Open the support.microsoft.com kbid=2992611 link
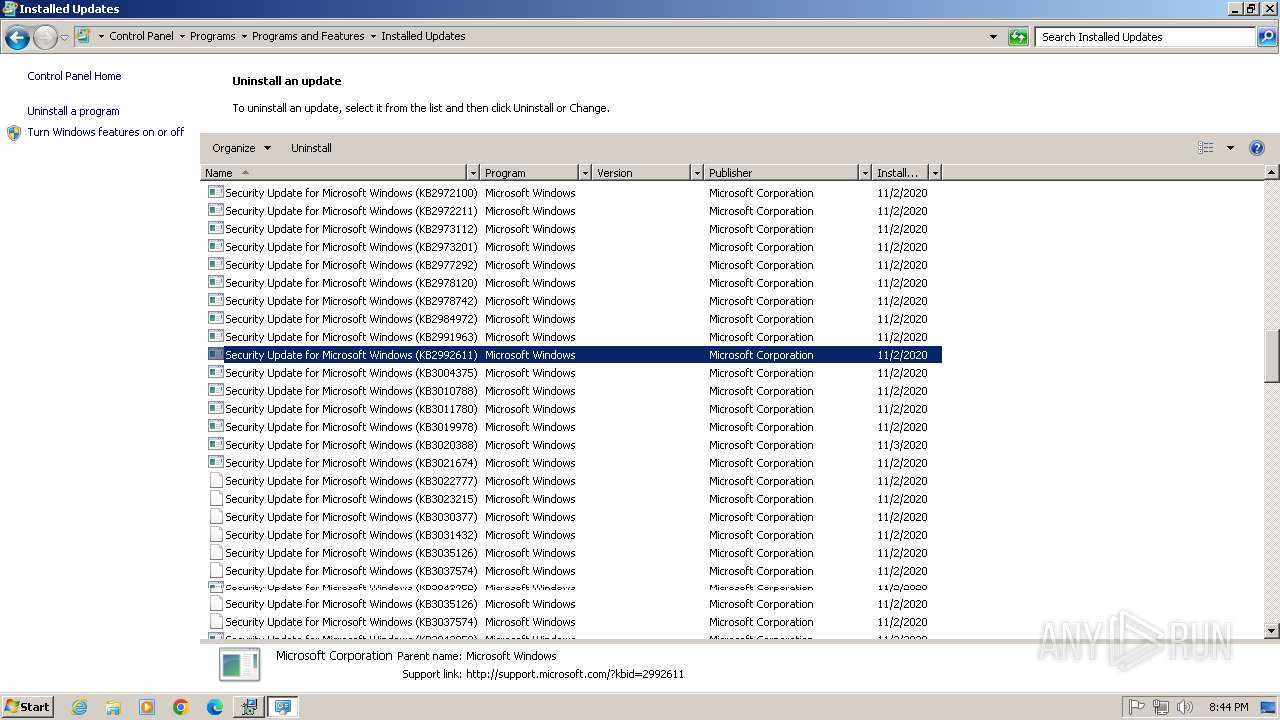This screenshot has width=1280, height=720. click(575, 674)
